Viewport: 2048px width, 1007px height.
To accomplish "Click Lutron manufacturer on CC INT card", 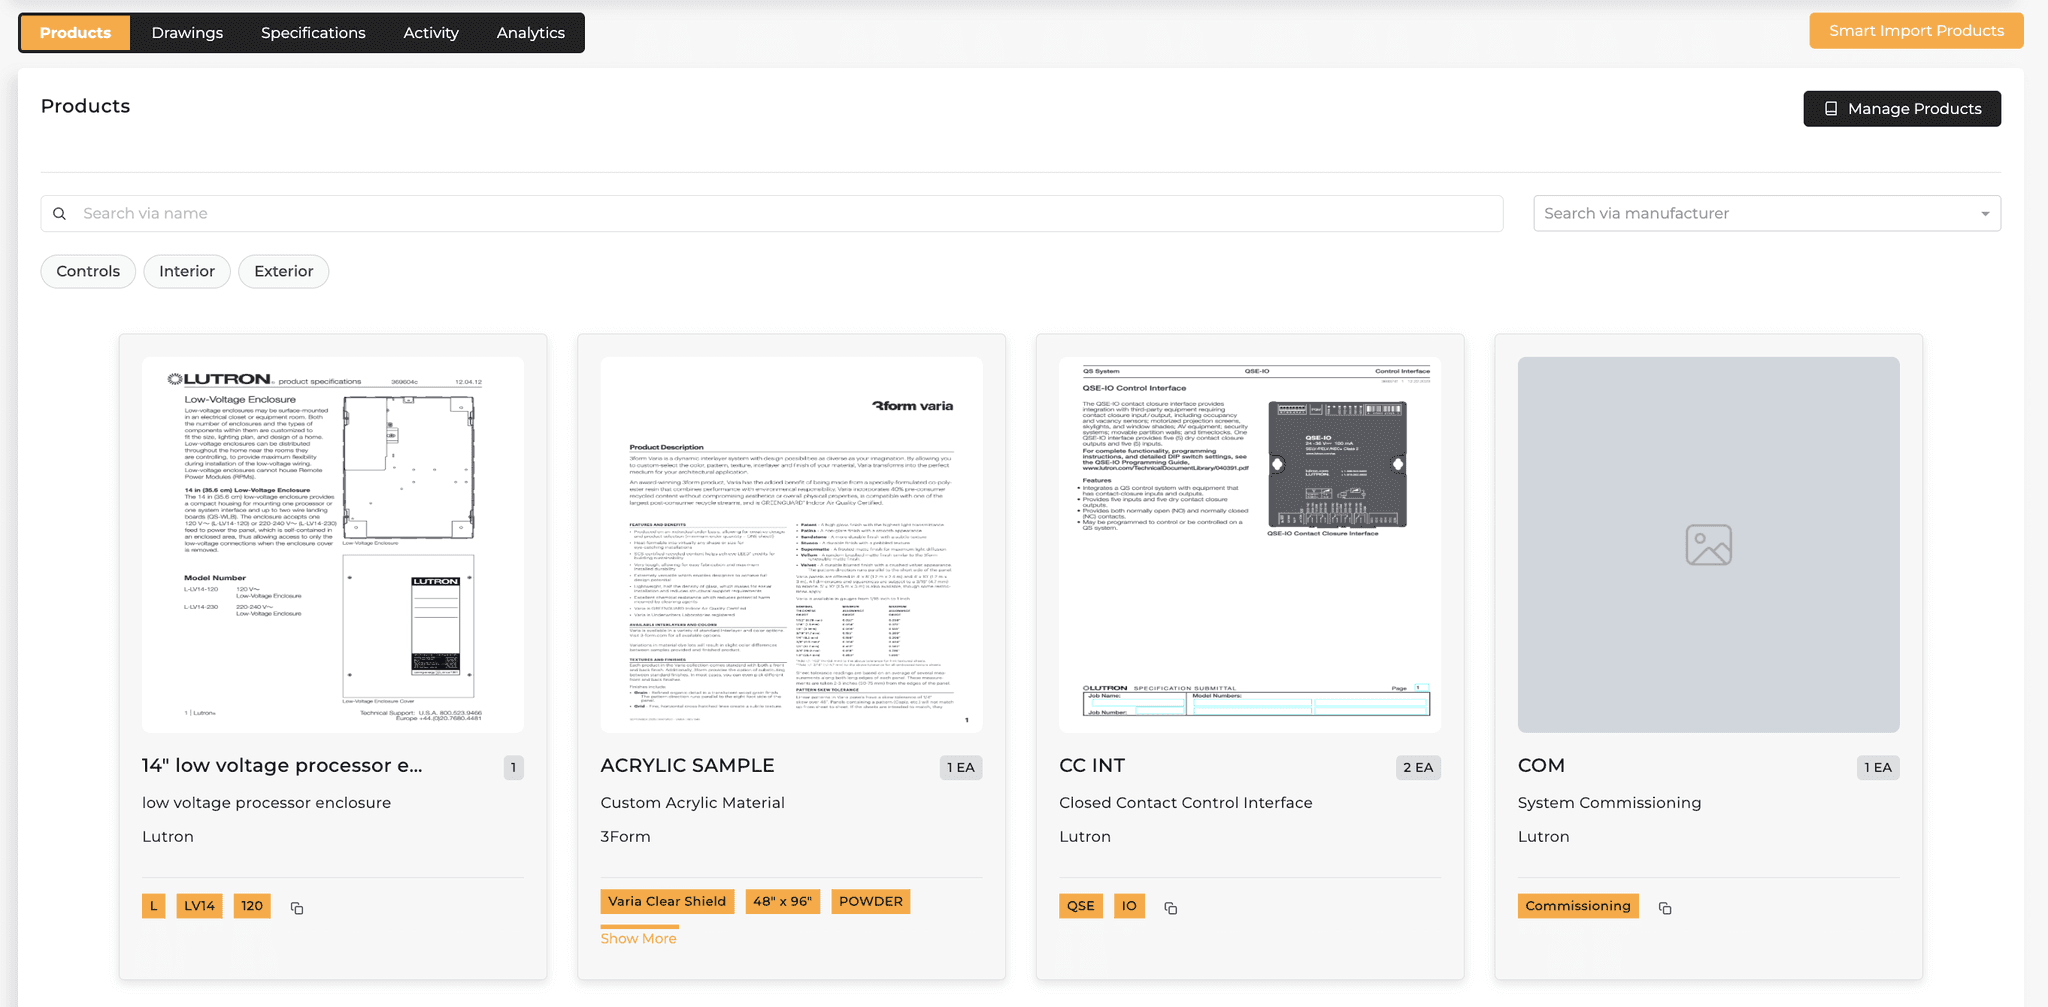I will coord(1085,836).
